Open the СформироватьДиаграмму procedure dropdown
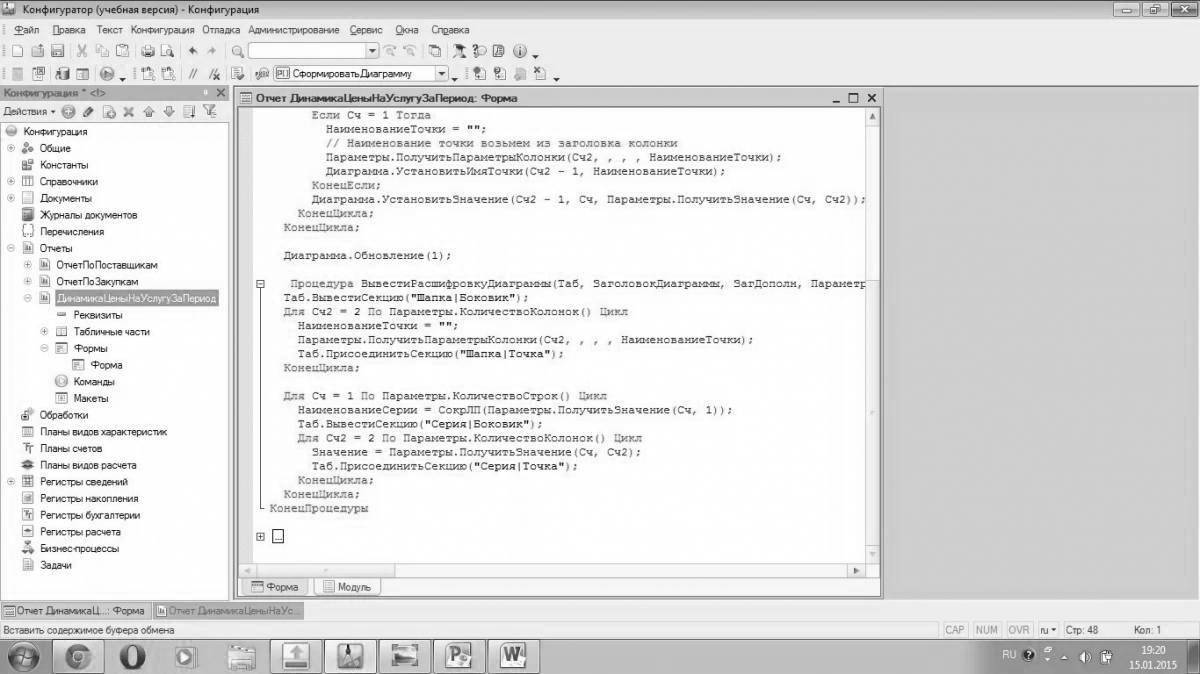The width and height of the screenshot is (1200, 674). [441, 73]
